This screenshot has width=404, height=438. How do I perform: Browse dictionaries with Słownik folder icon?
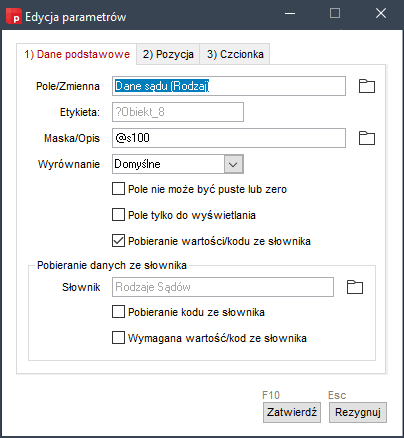pyautogui.click(x=355, y=287)
